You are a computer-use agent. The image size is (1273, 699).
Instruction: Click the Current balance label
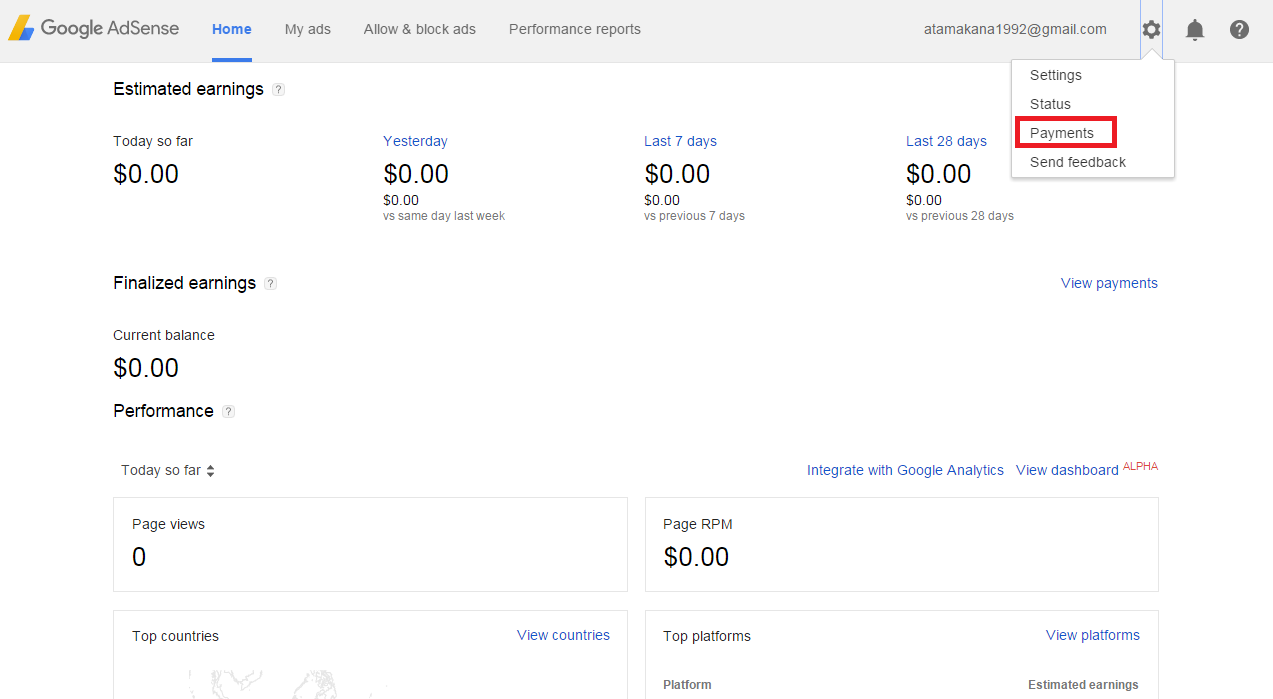click(x=164, y=335)
